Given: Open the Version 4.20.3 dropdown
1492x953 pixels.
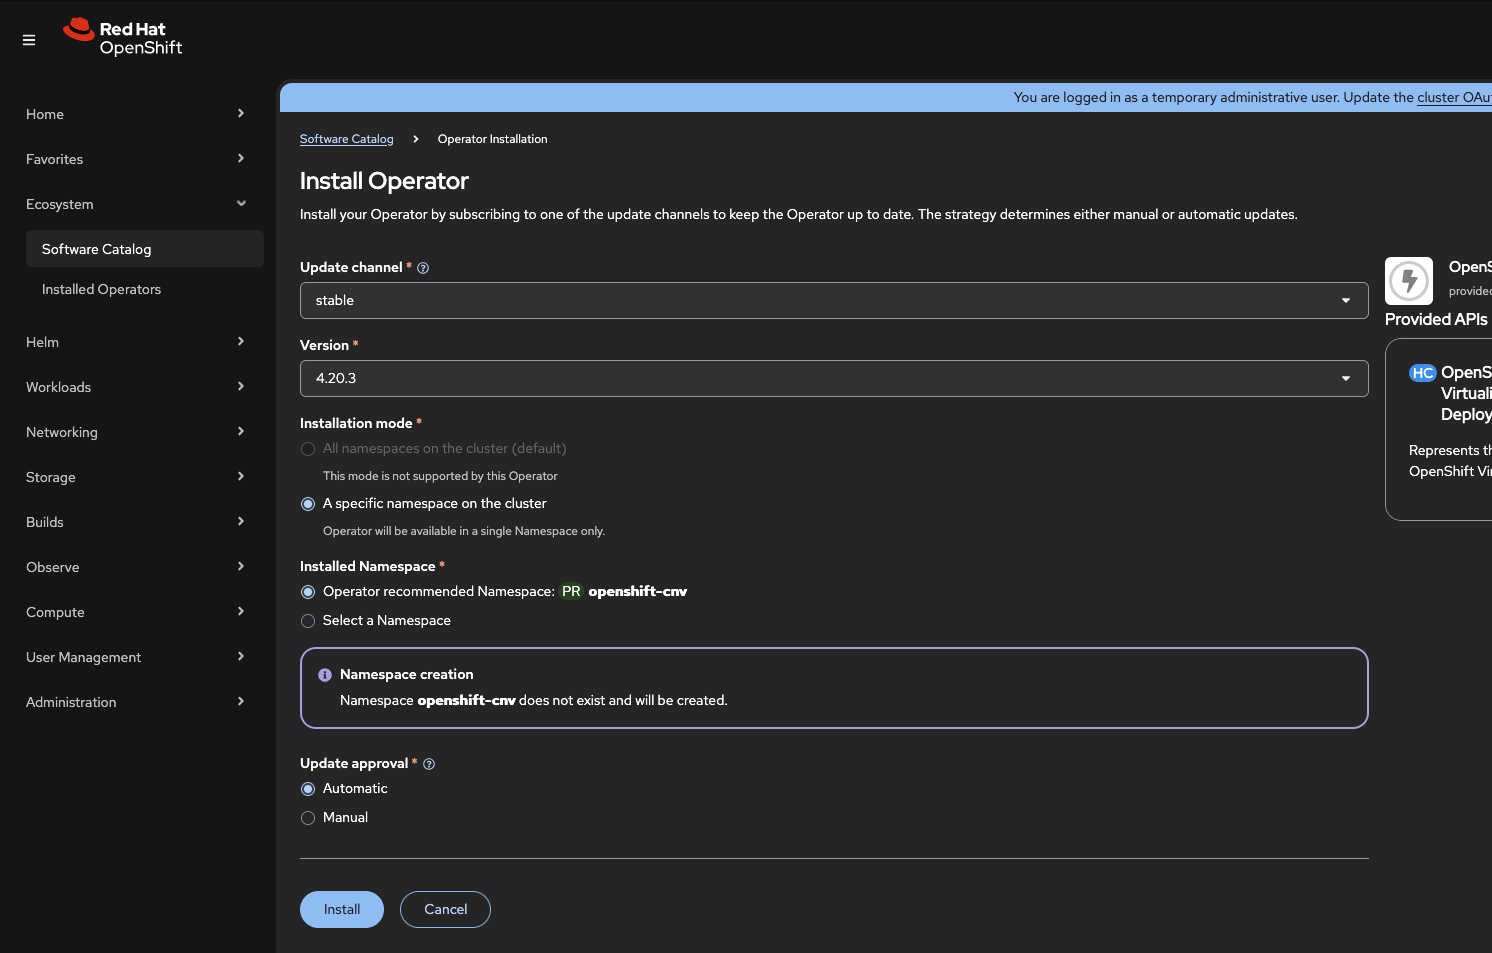Looking at the screenshot, I should [x=834, y=378].
